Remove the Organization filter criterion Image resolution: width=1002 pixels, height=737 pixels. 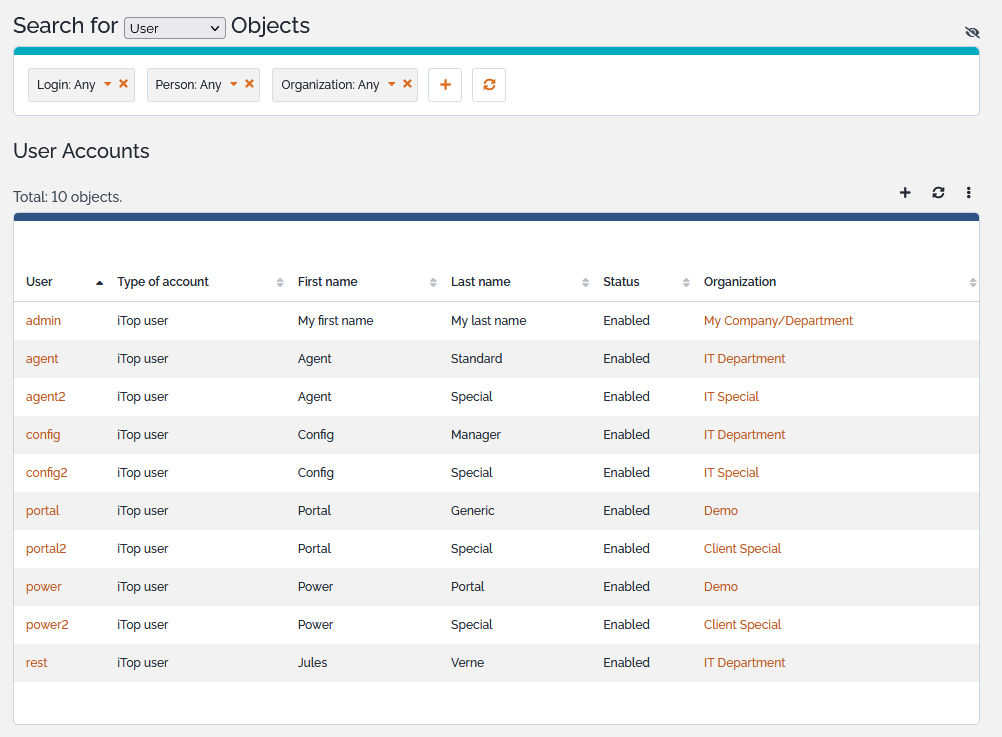point(407,84)
